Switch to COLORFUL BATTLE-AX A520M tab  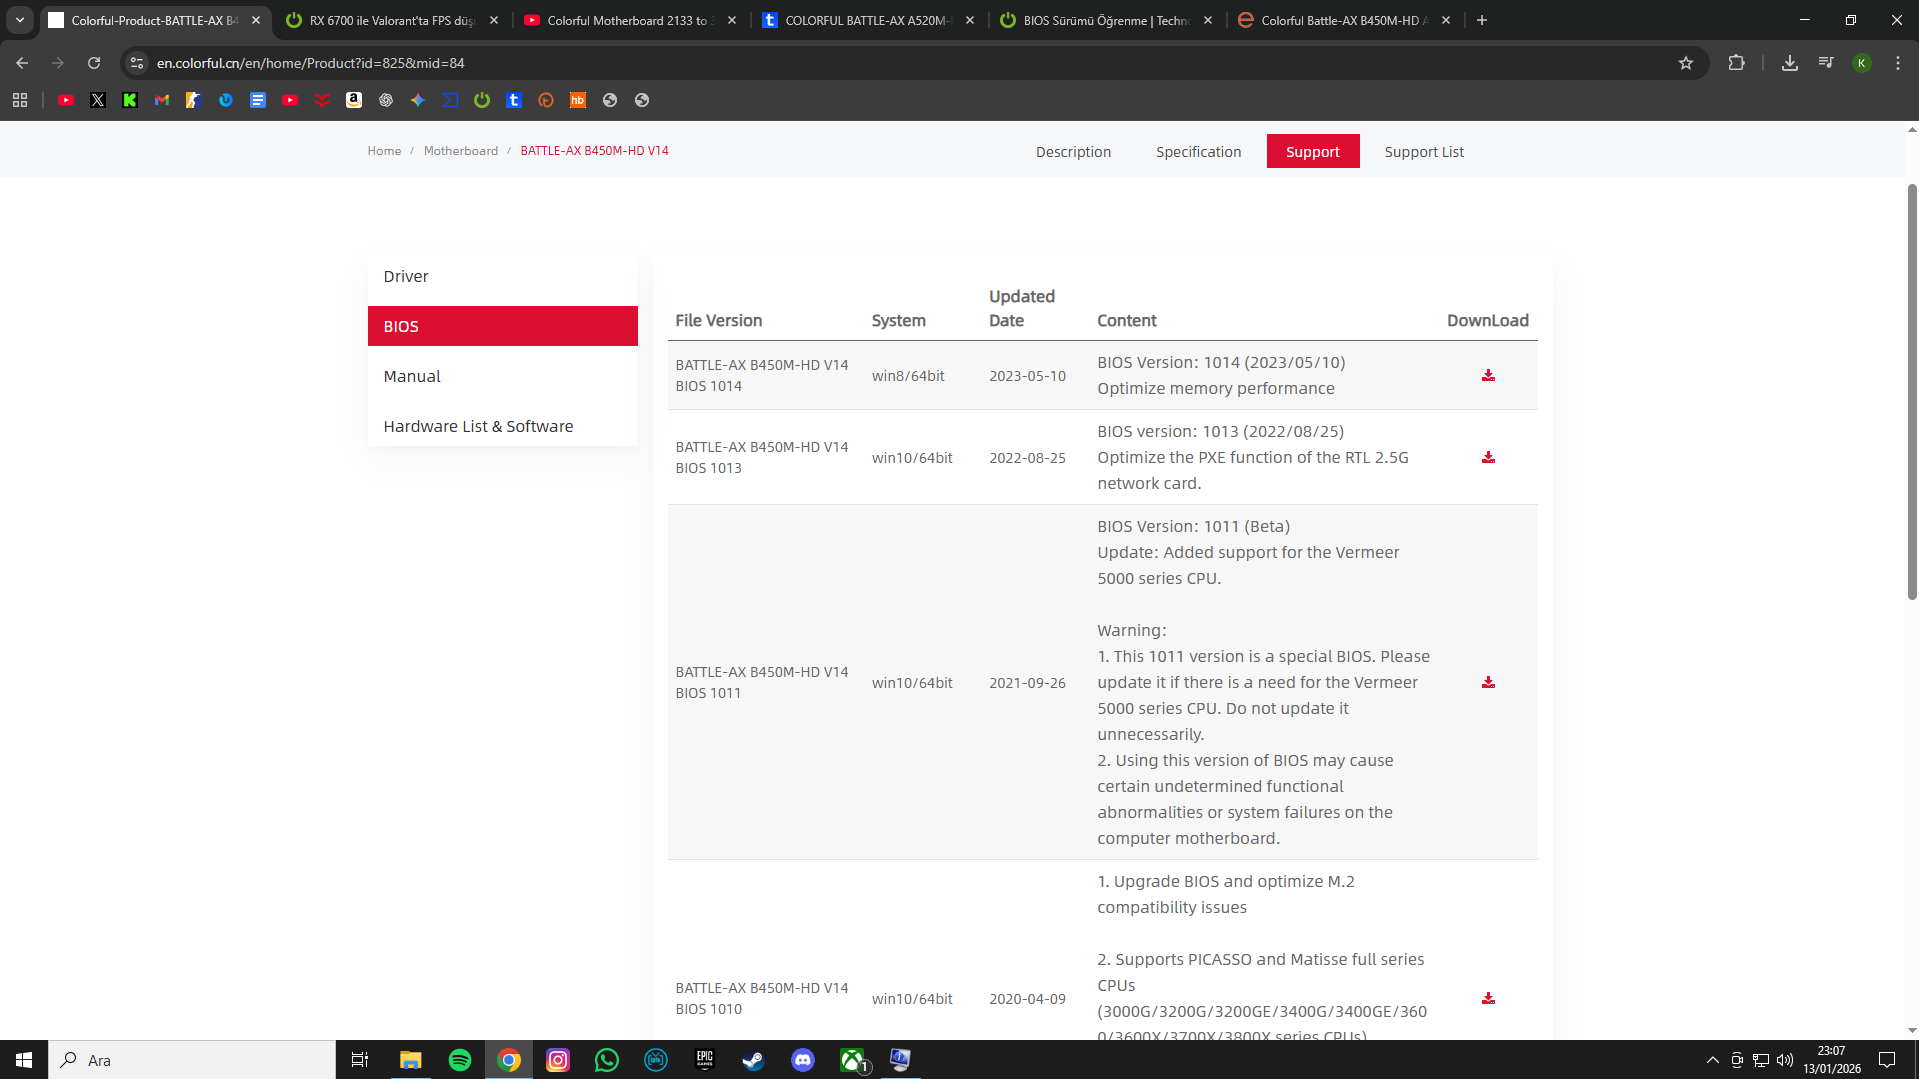(866, 20)
